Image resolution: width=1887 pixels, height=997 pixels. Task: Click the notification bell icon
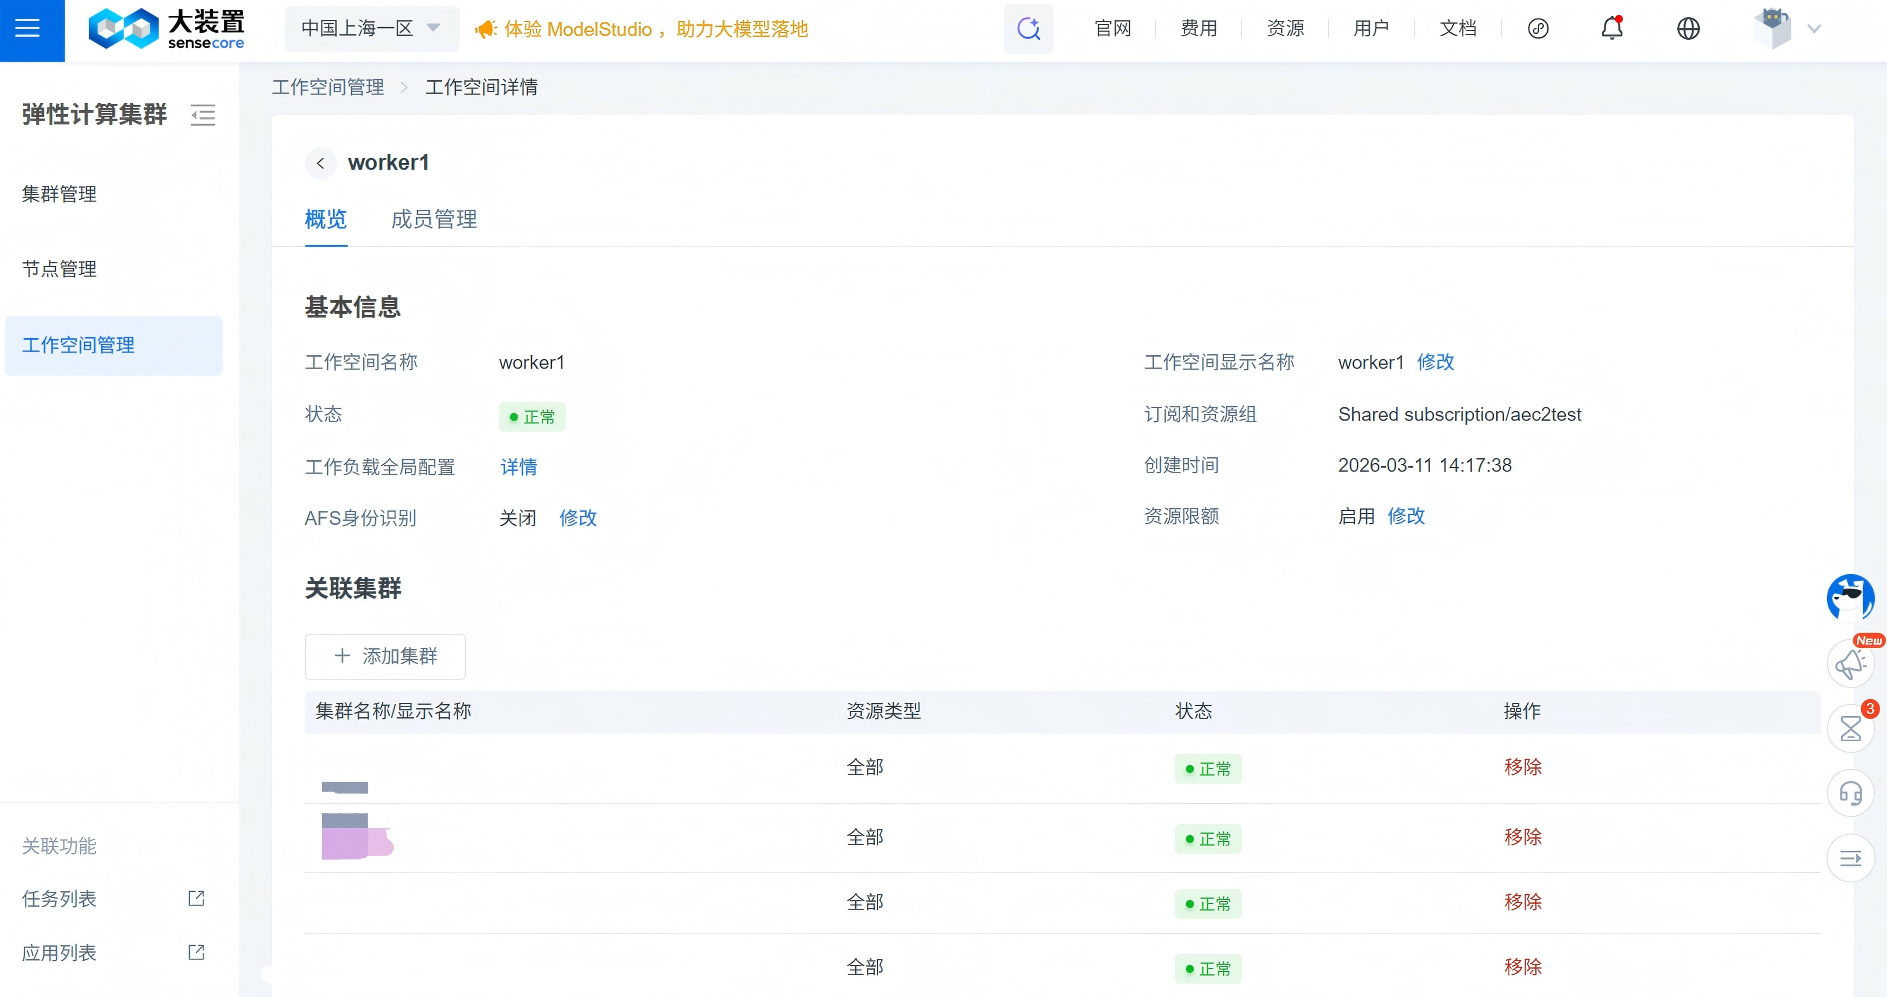point(1611,29)
